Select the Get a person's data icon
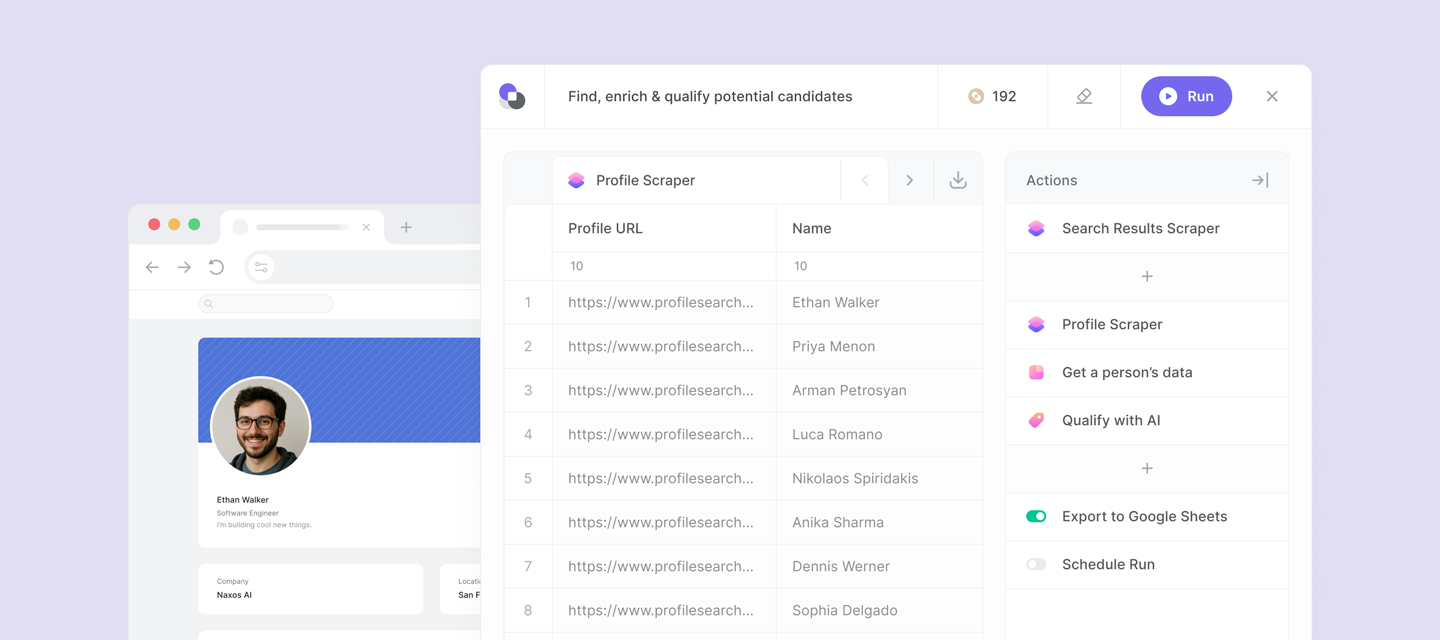The image size is (1440, 640). [1035, 372]
